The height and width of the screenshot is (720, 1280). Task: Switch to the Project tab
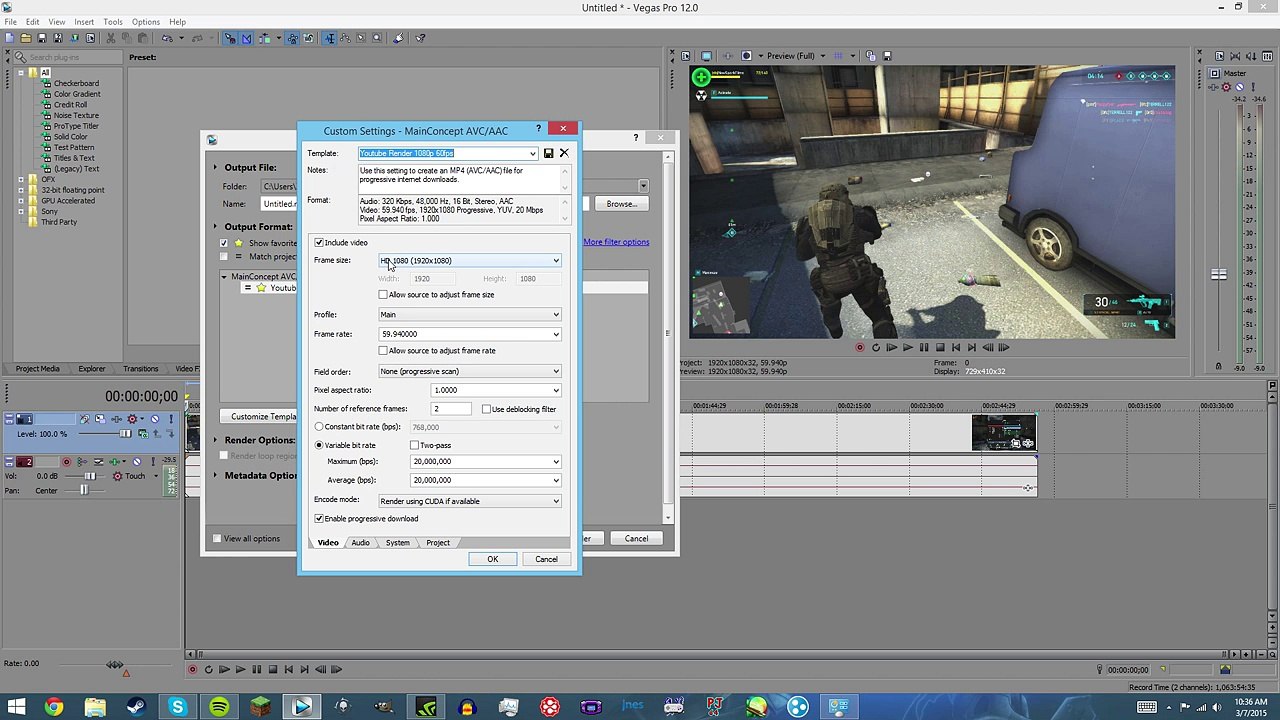[438, 543]
